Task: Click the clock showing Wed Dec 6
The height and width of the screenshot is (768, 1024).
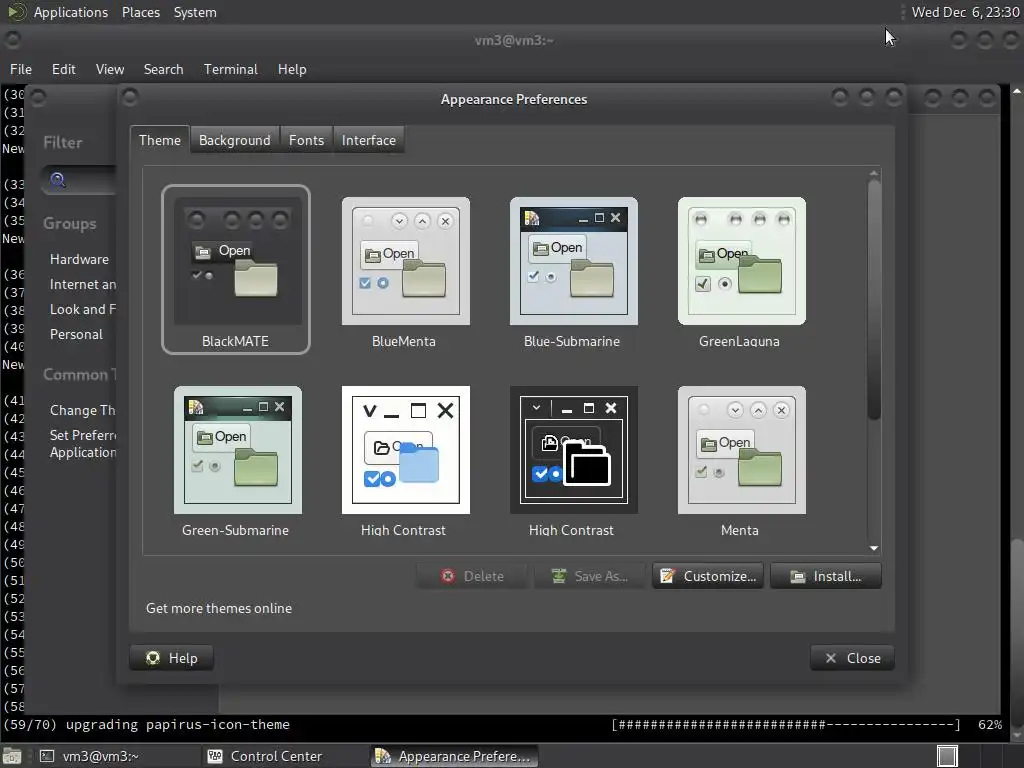Action: [965, 12]
